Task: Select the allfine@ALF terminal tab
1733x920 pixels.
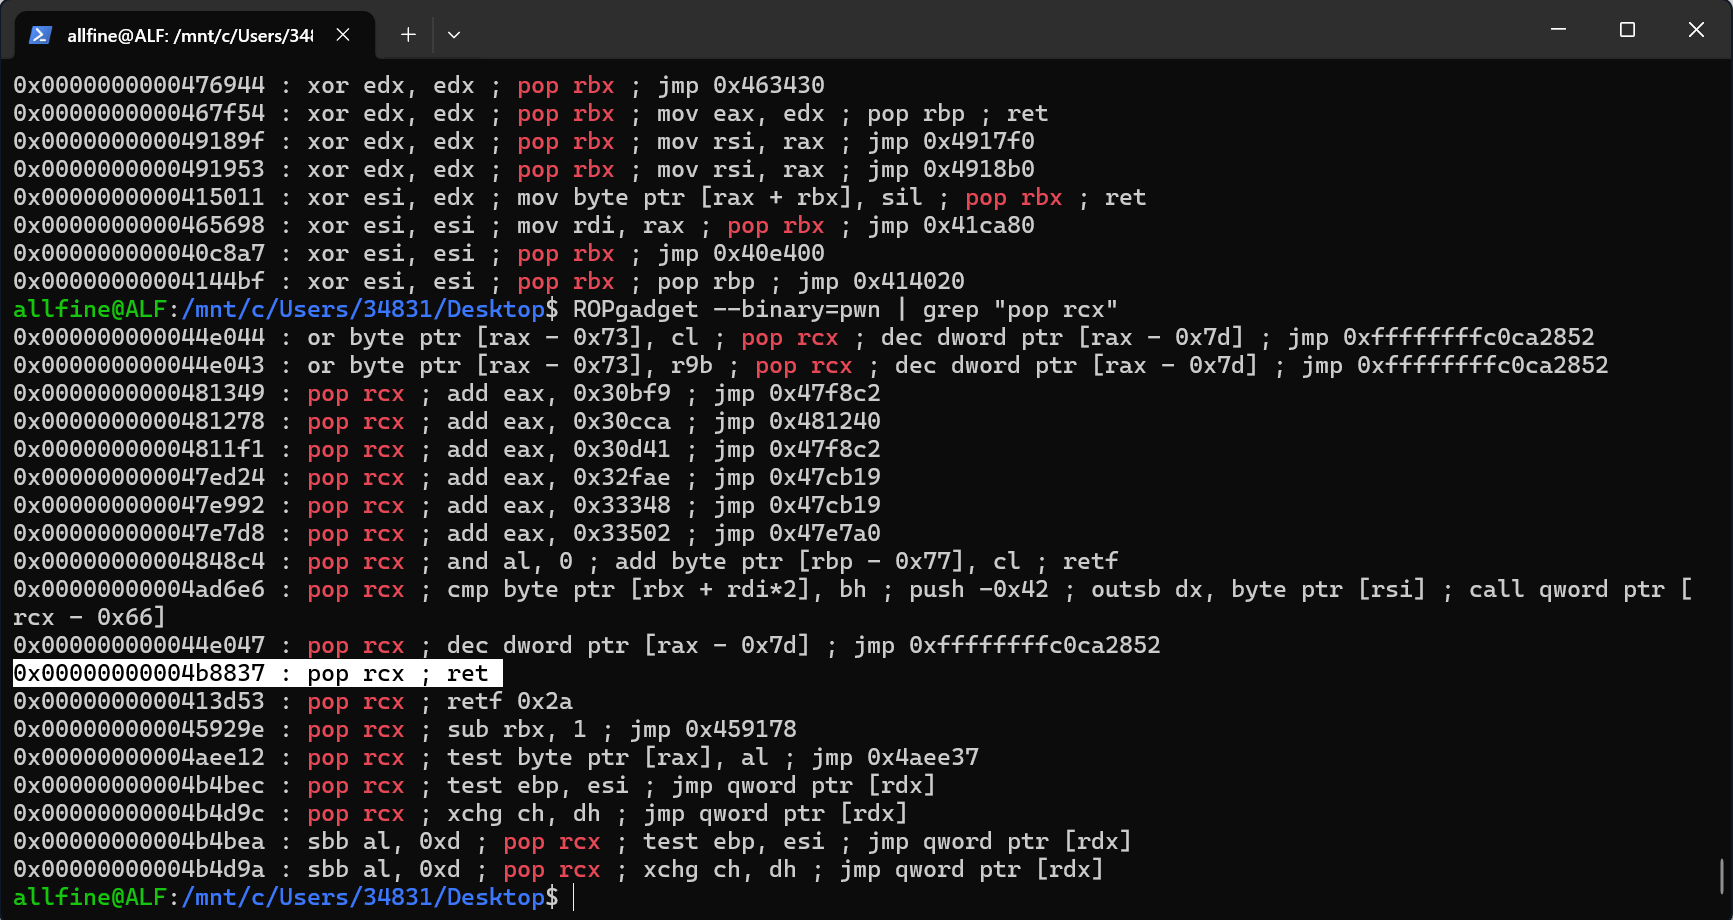Action: pyautogui.click(x=195, y=35)
